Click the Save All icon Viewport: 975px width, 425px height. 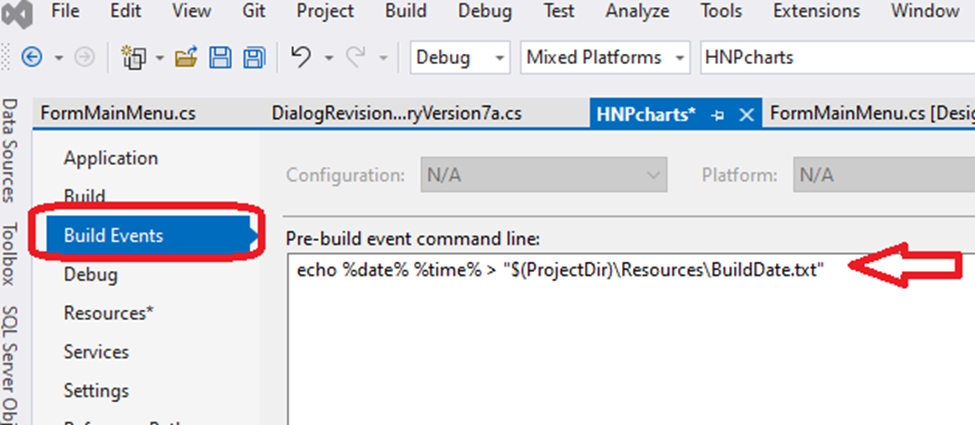[x=254, y=58]
